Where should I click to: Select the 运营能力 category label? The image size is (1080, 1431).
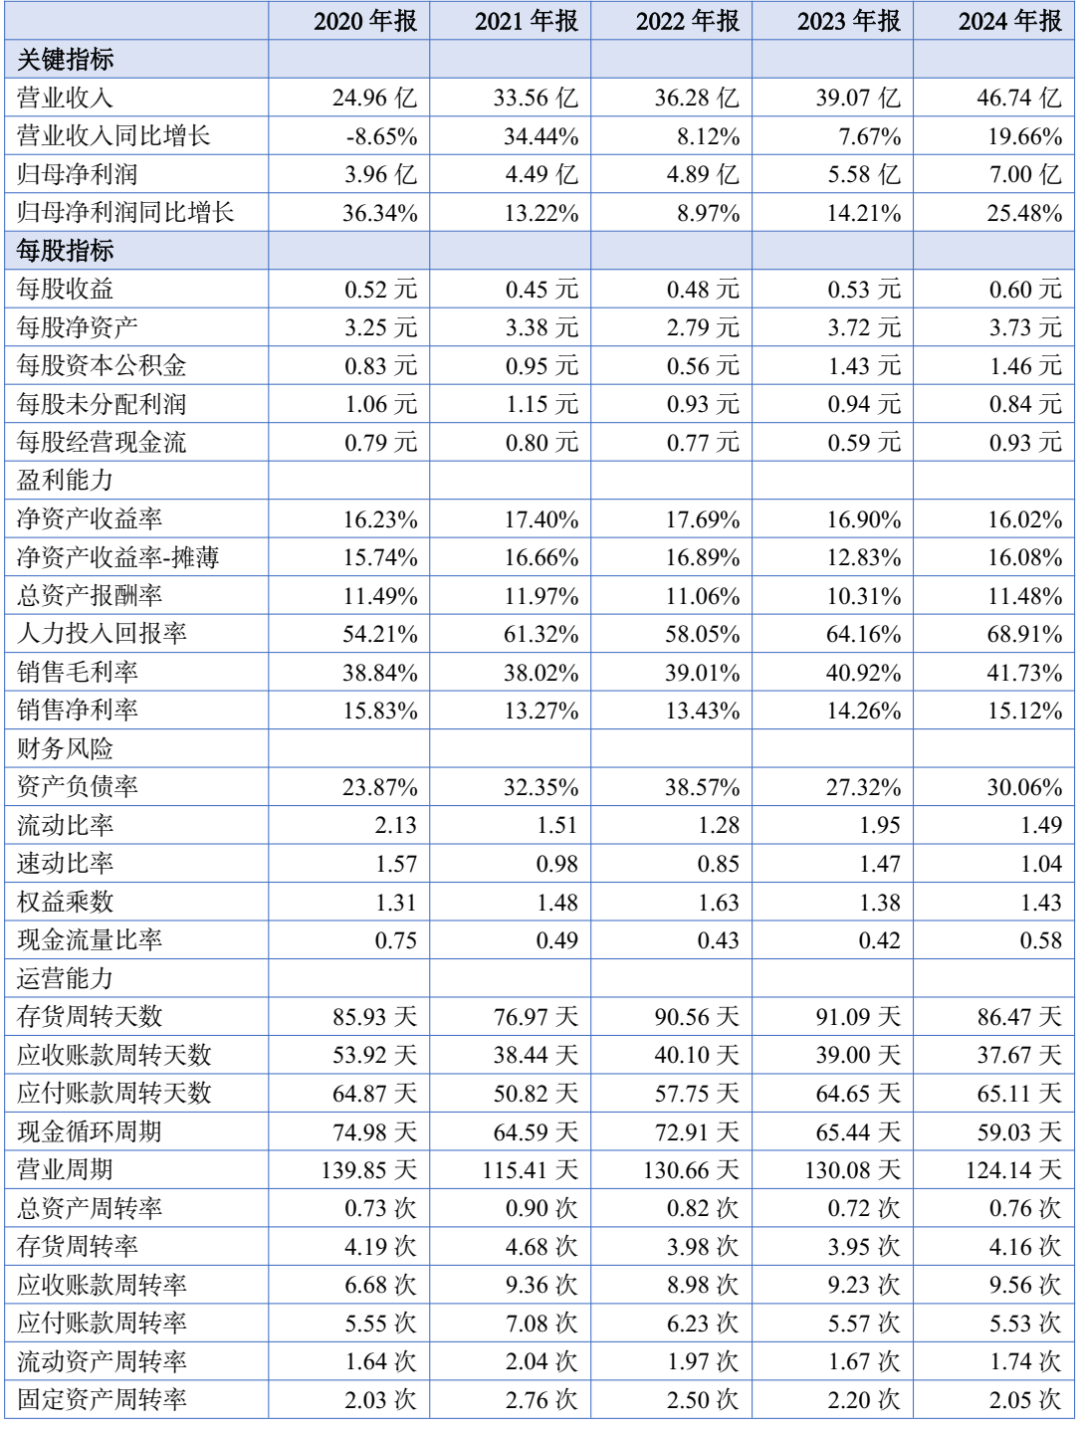(66, 978)
